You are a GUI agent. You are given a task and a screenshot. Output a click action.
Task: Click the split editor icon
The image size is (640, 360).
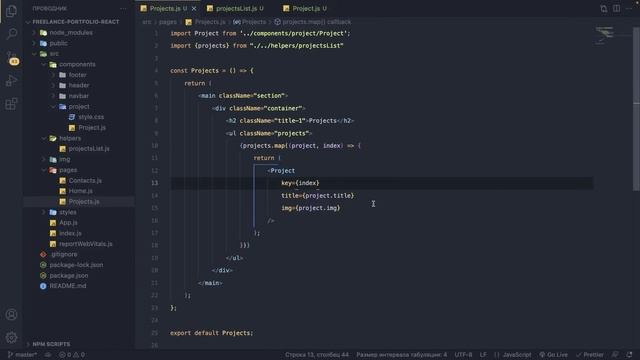coord(616,9)
